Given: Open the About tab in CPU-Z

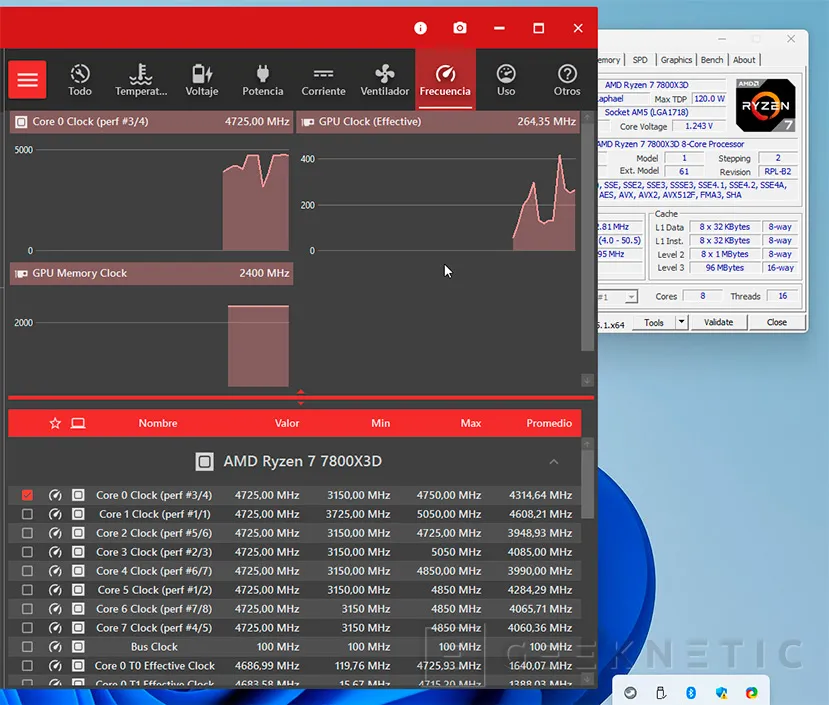Looking at the screenshot, I should tap(744, 60).
